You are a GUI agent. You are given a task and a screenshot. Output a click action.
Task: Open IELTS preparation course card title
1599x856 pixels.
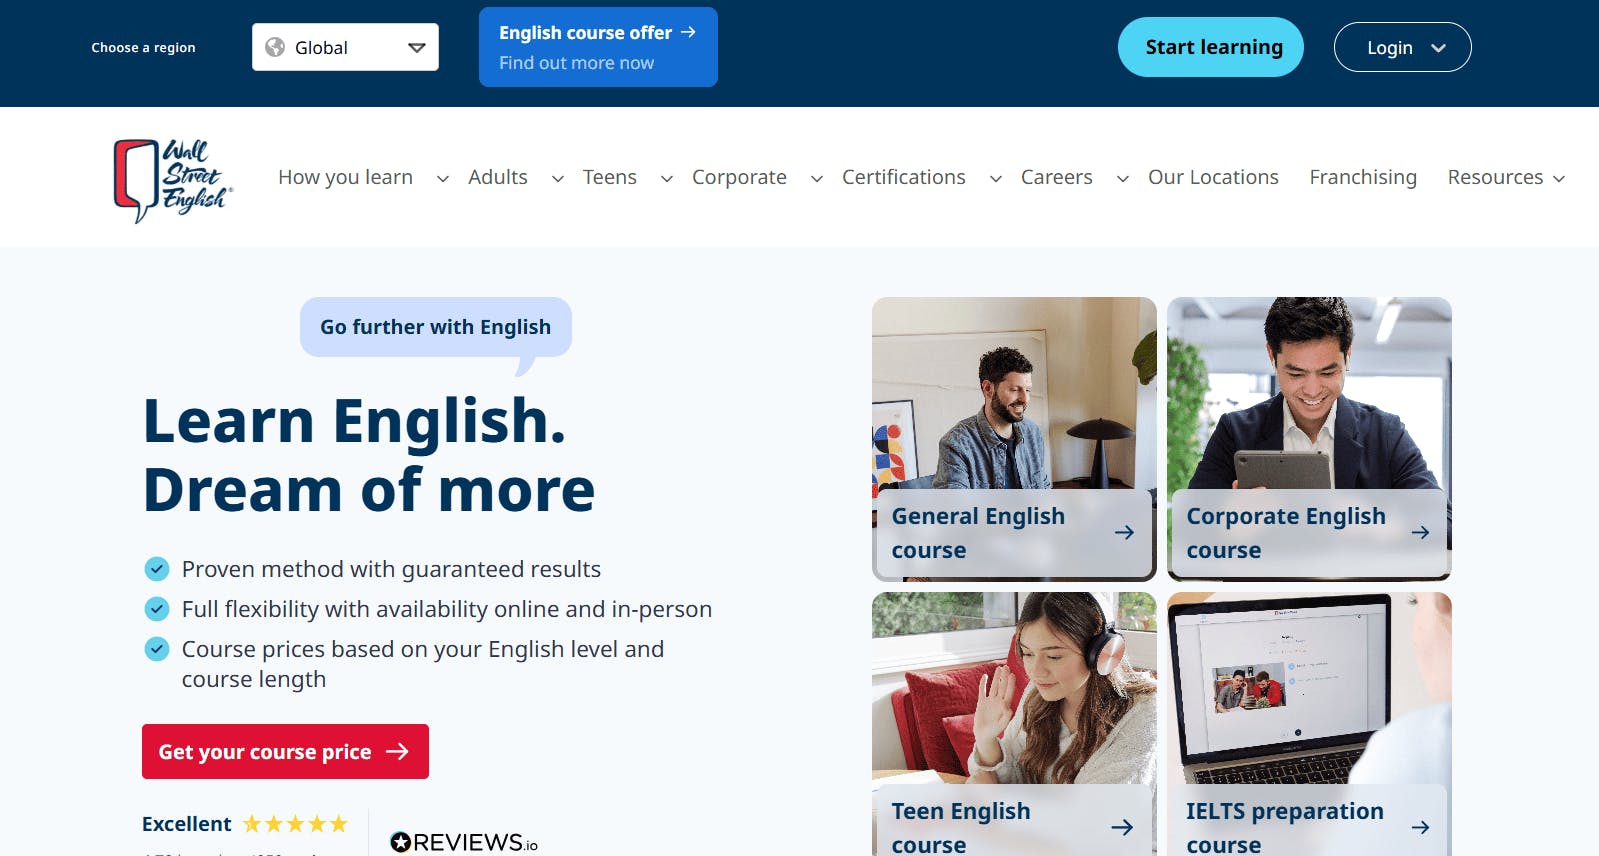1285,826
